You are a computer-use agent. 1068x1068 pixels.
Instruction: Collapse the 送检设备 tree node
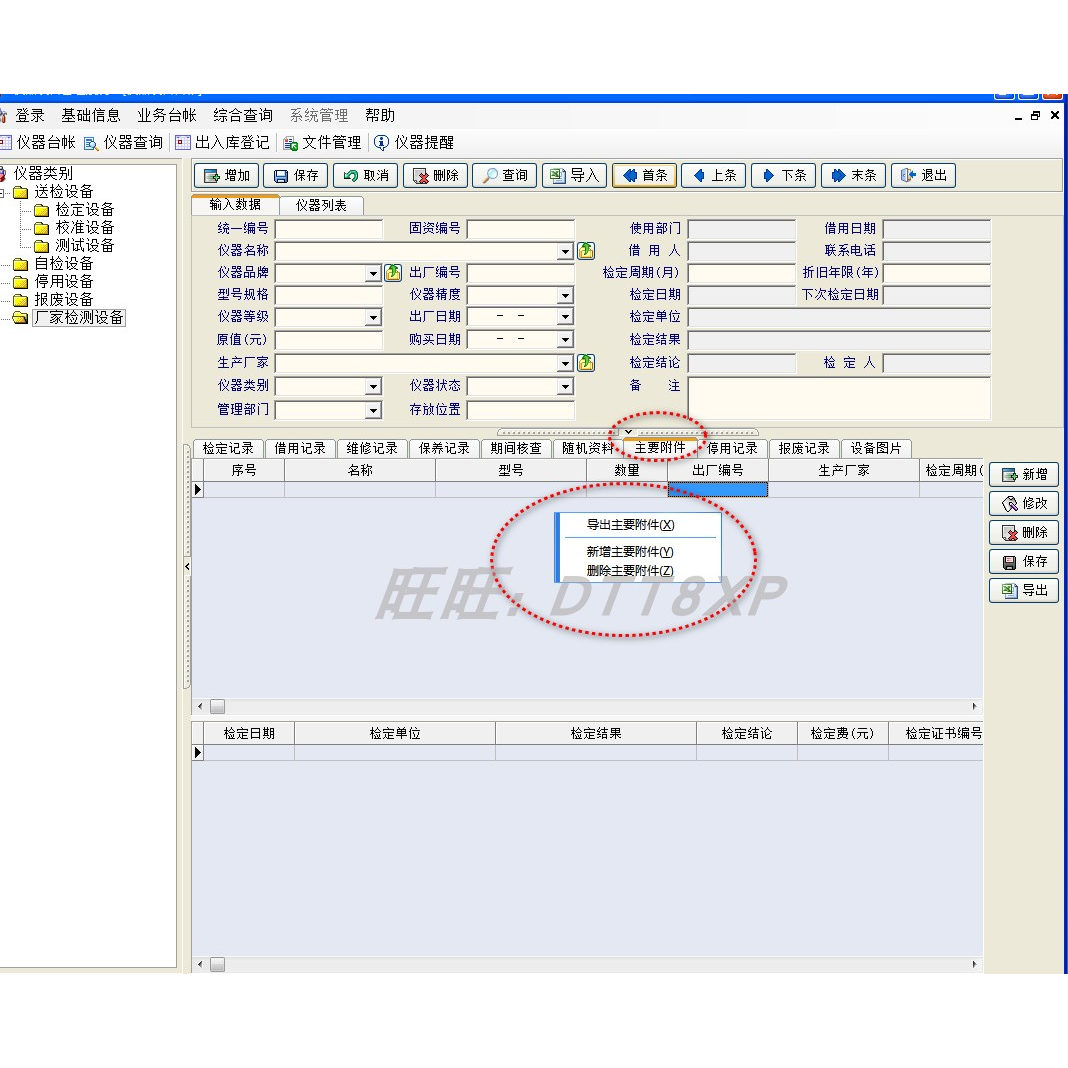[x=3, y=193]
